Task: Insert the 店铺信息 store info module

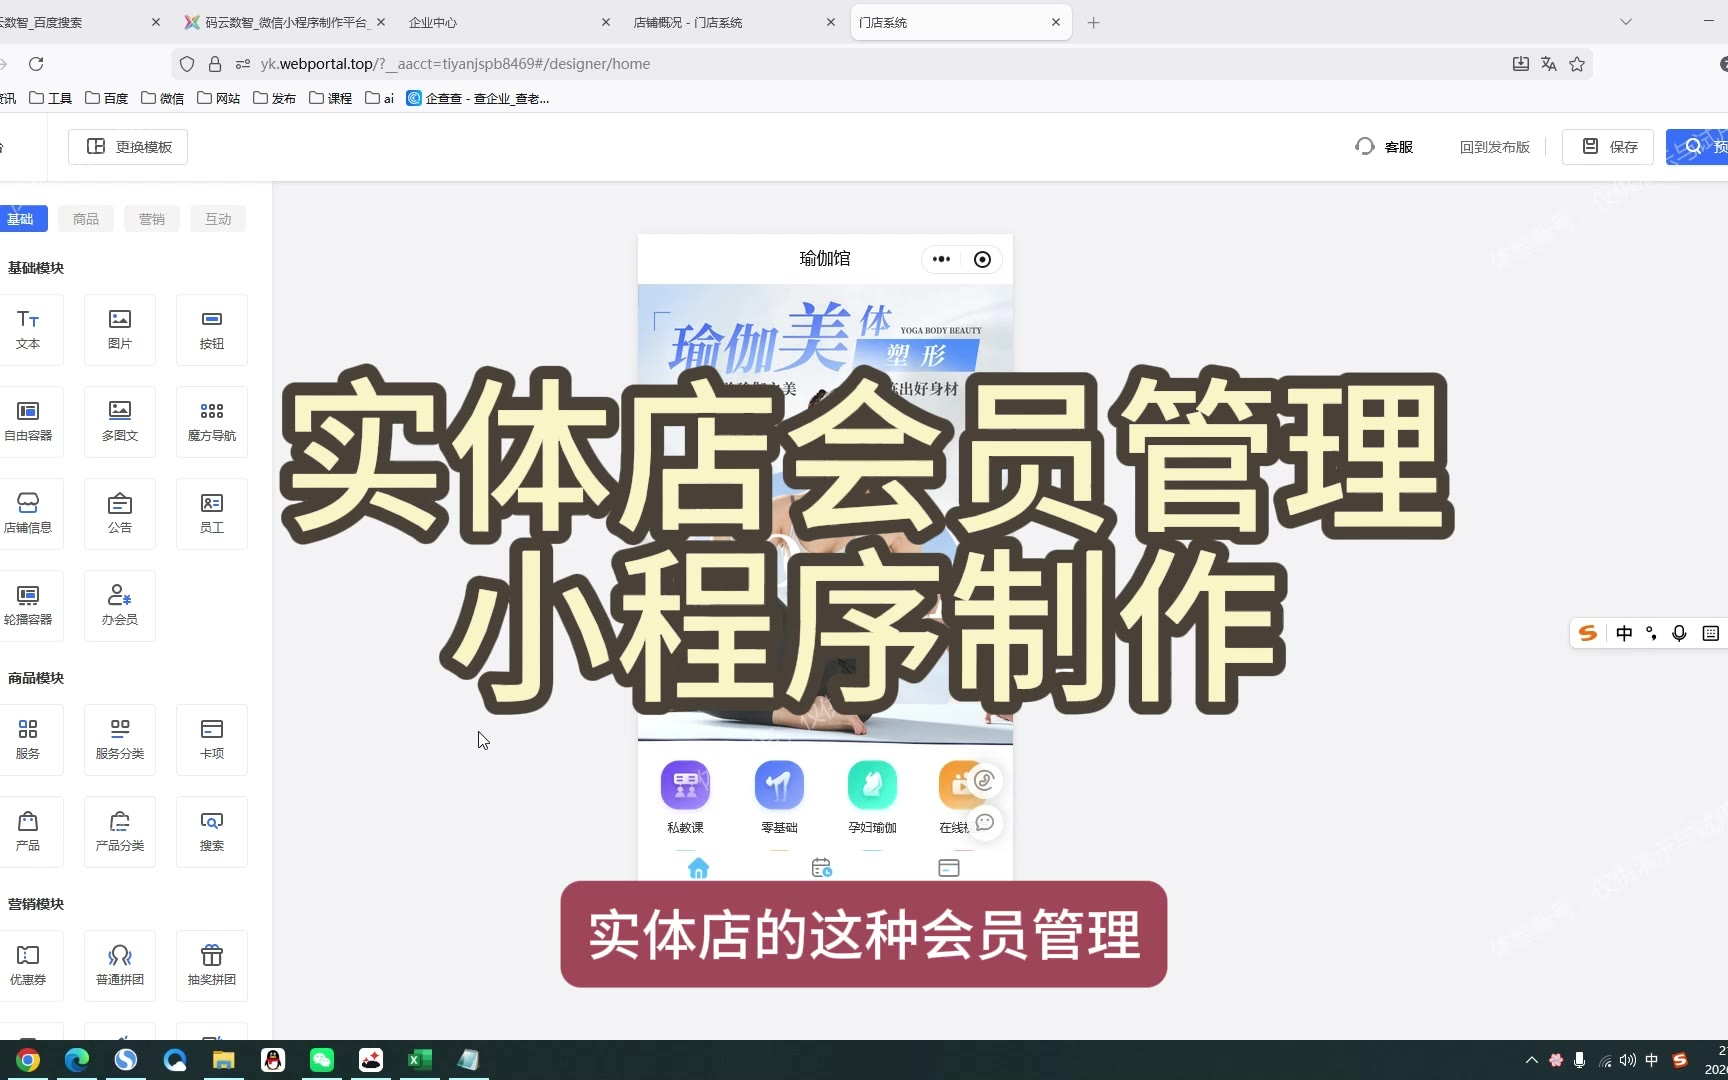Action: [x=28, y=513]
